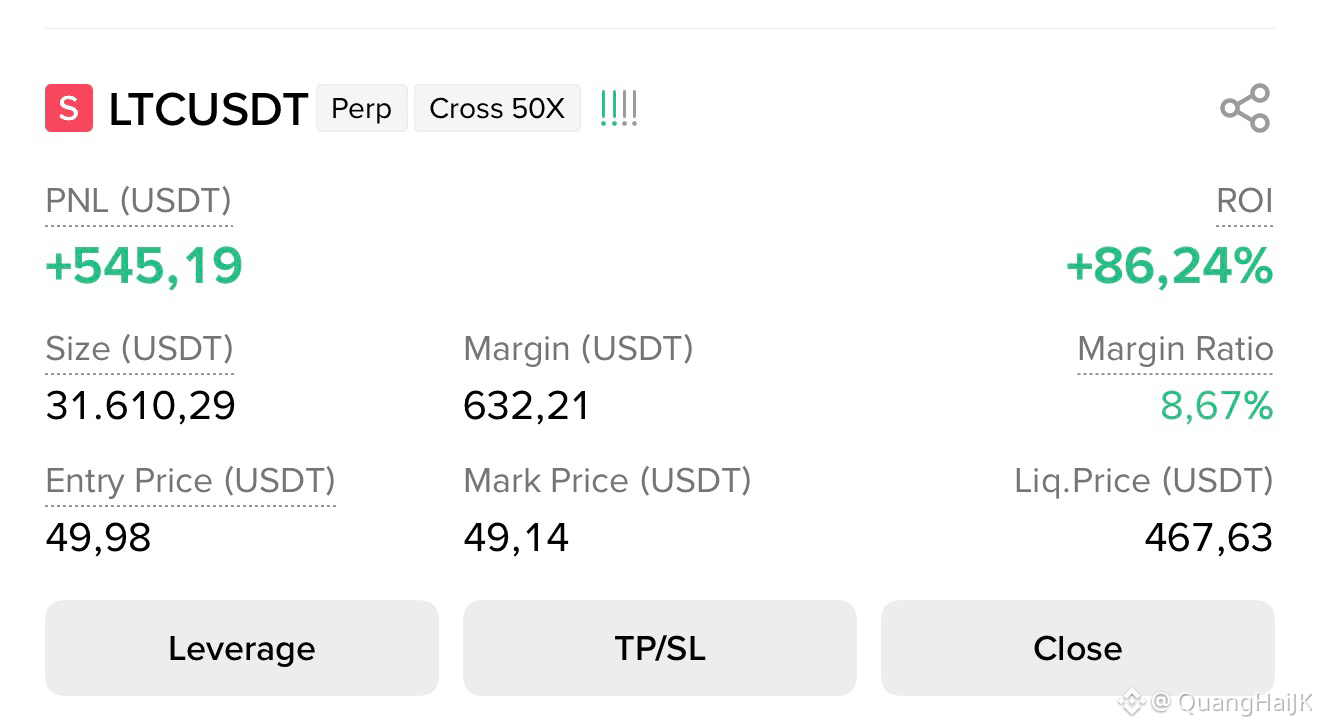1320x727 pixels.
Task: Click the ADL exclamation-bars indicator
Action: pyautogui.click(x=618, y=108)
